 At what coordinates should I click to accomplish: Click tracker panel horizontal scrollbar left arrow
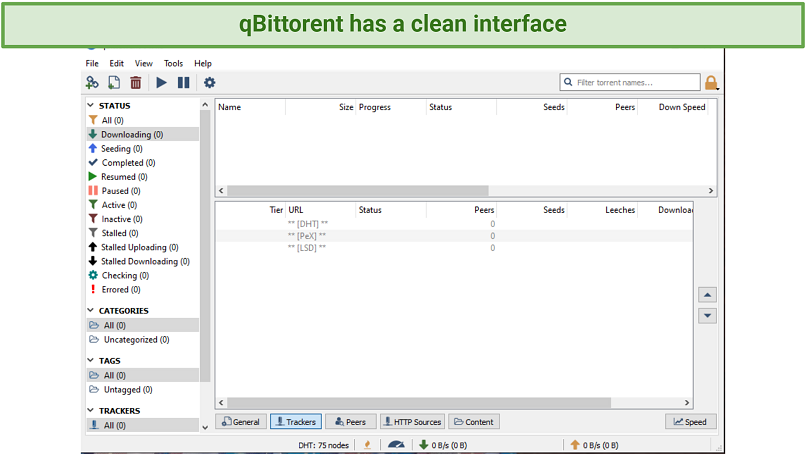(x=221, y=403)
